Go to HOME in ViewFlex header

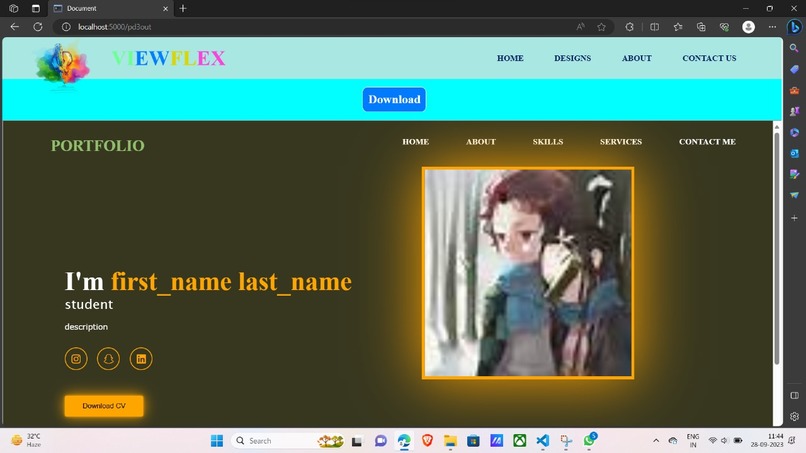pyautogui.click(x=510, y=58)
